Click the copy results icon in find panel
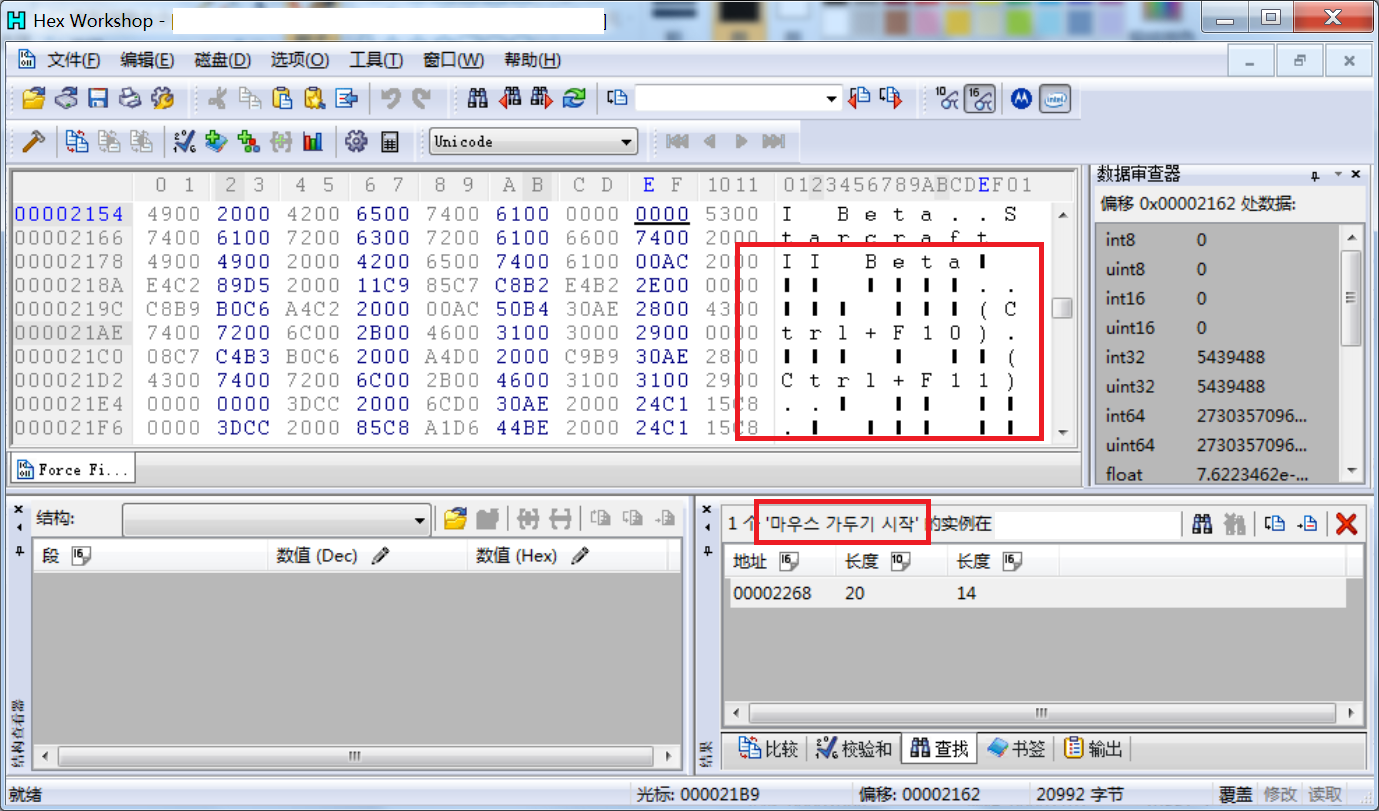The width and height of the screenshot is (1379, 811). (x=1274, y=522)
